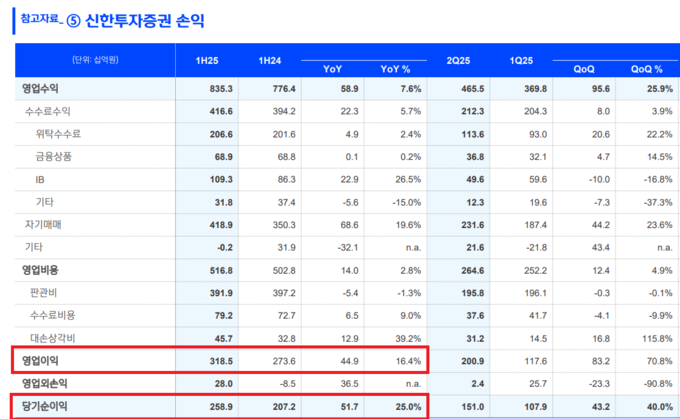Click -8.5 in the 영업외손익 row
Viewport: 680px width, 419px height.
pyautogui.click(x=288, y=384)
